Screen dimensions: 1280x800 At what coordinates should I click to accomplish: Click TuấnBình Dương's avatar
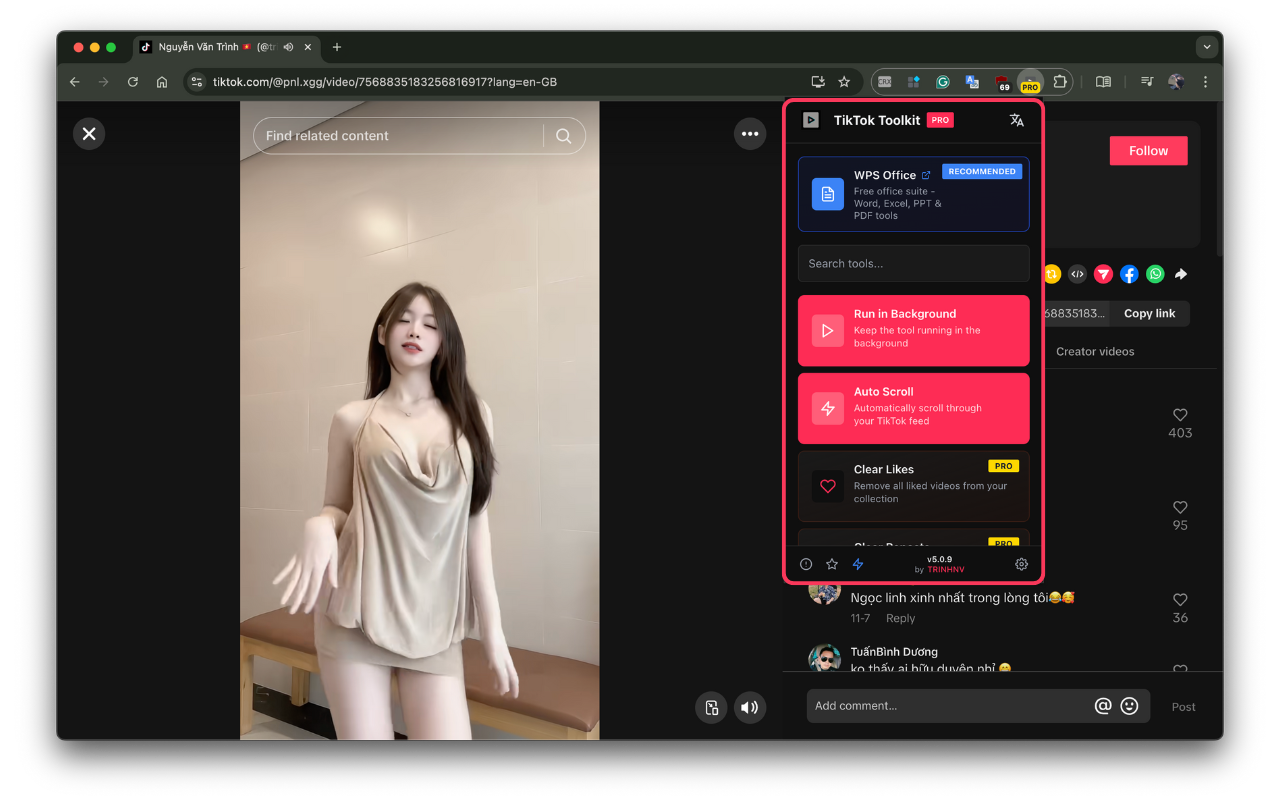tap(825, 659)
